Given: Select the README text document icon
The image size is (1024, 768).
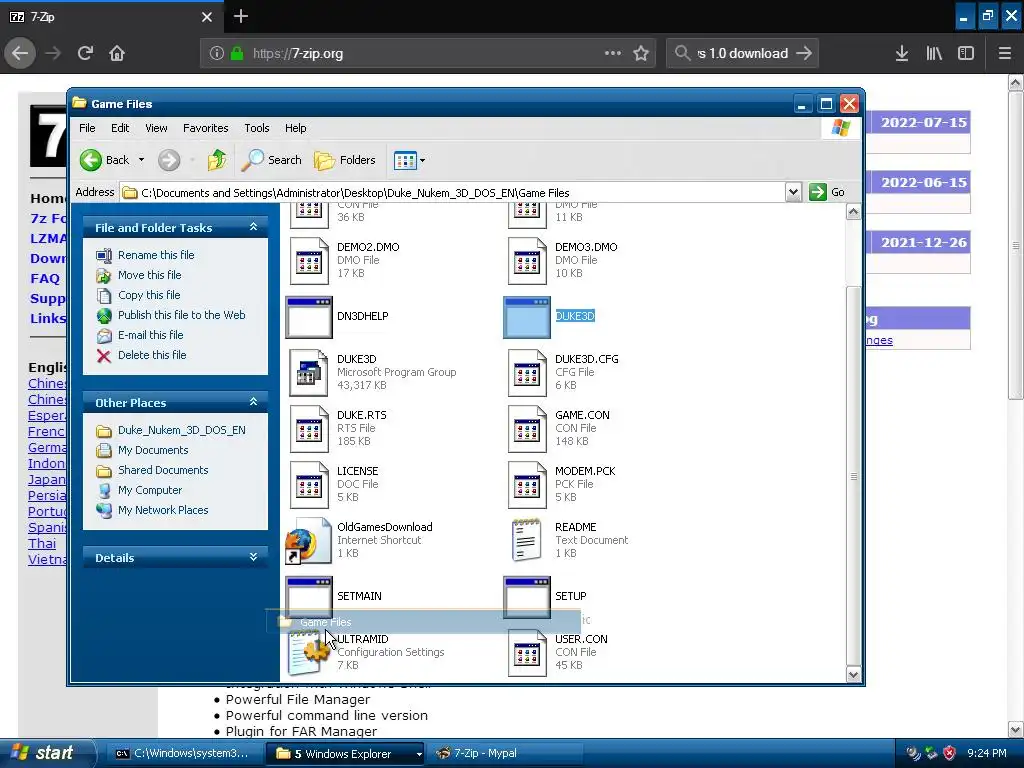Looking at the screenshot, I should point(527,541).
